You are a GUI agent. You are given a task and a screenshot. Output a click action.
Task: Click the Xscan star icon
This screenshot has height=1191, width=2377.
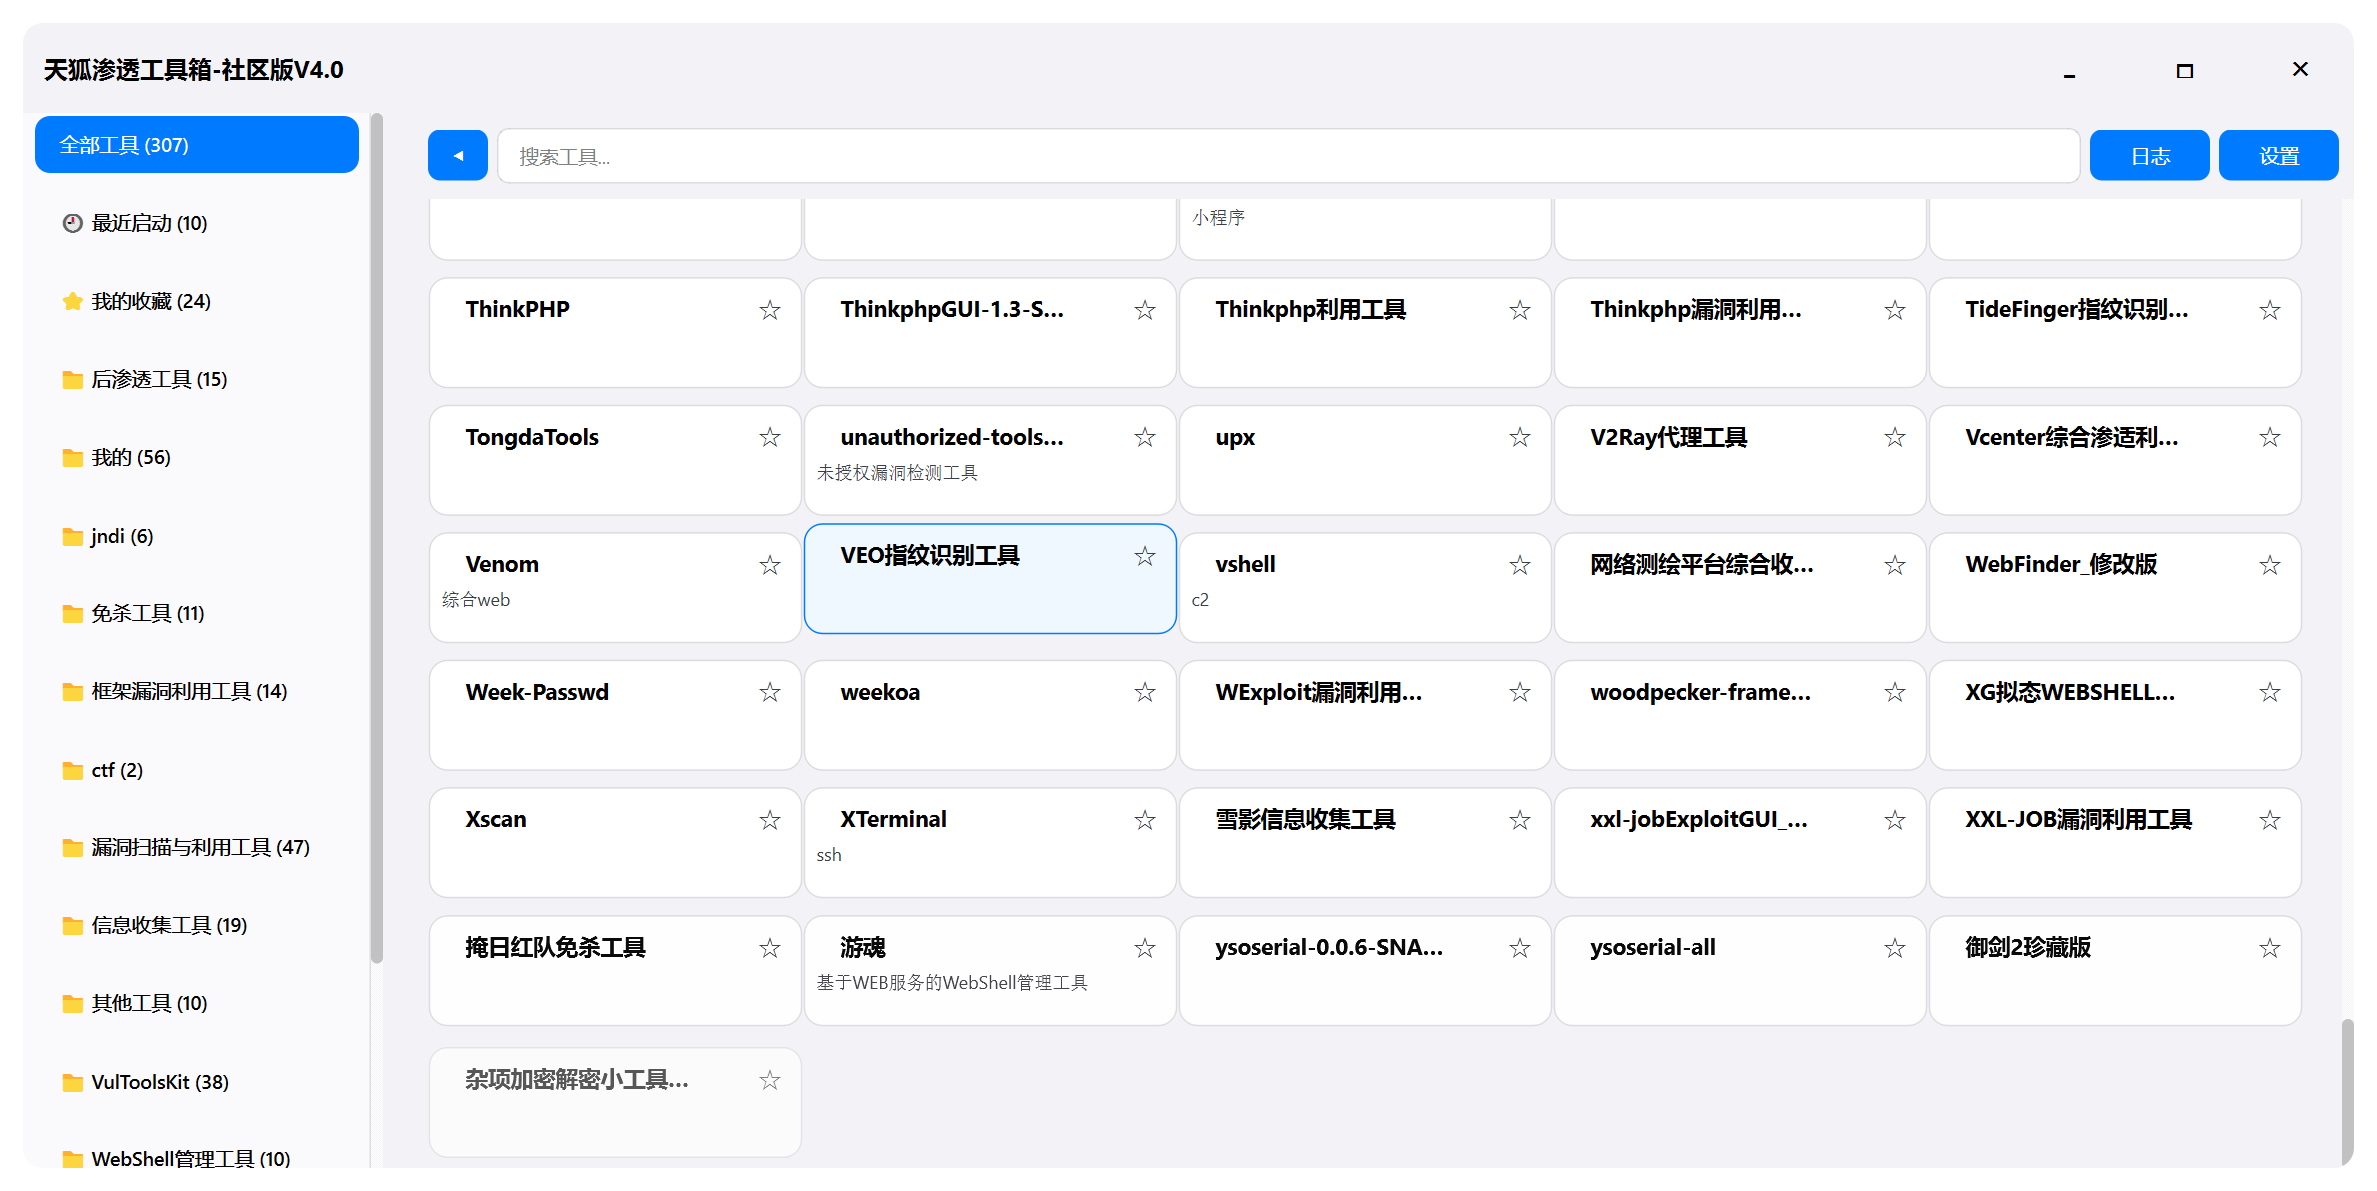pyautogui.click(x=769, y=820)
